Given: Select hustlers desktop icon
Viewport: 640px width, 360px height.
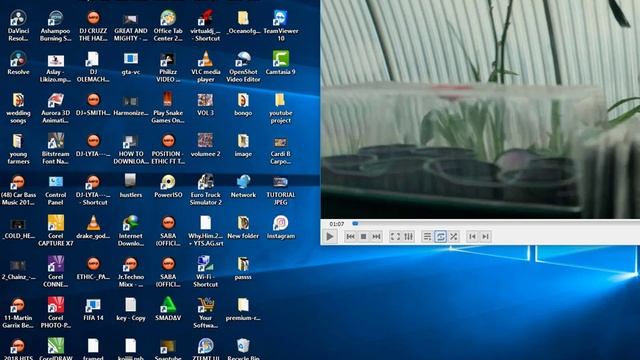Looking at the screenshot, I should (x=131, y=187).
